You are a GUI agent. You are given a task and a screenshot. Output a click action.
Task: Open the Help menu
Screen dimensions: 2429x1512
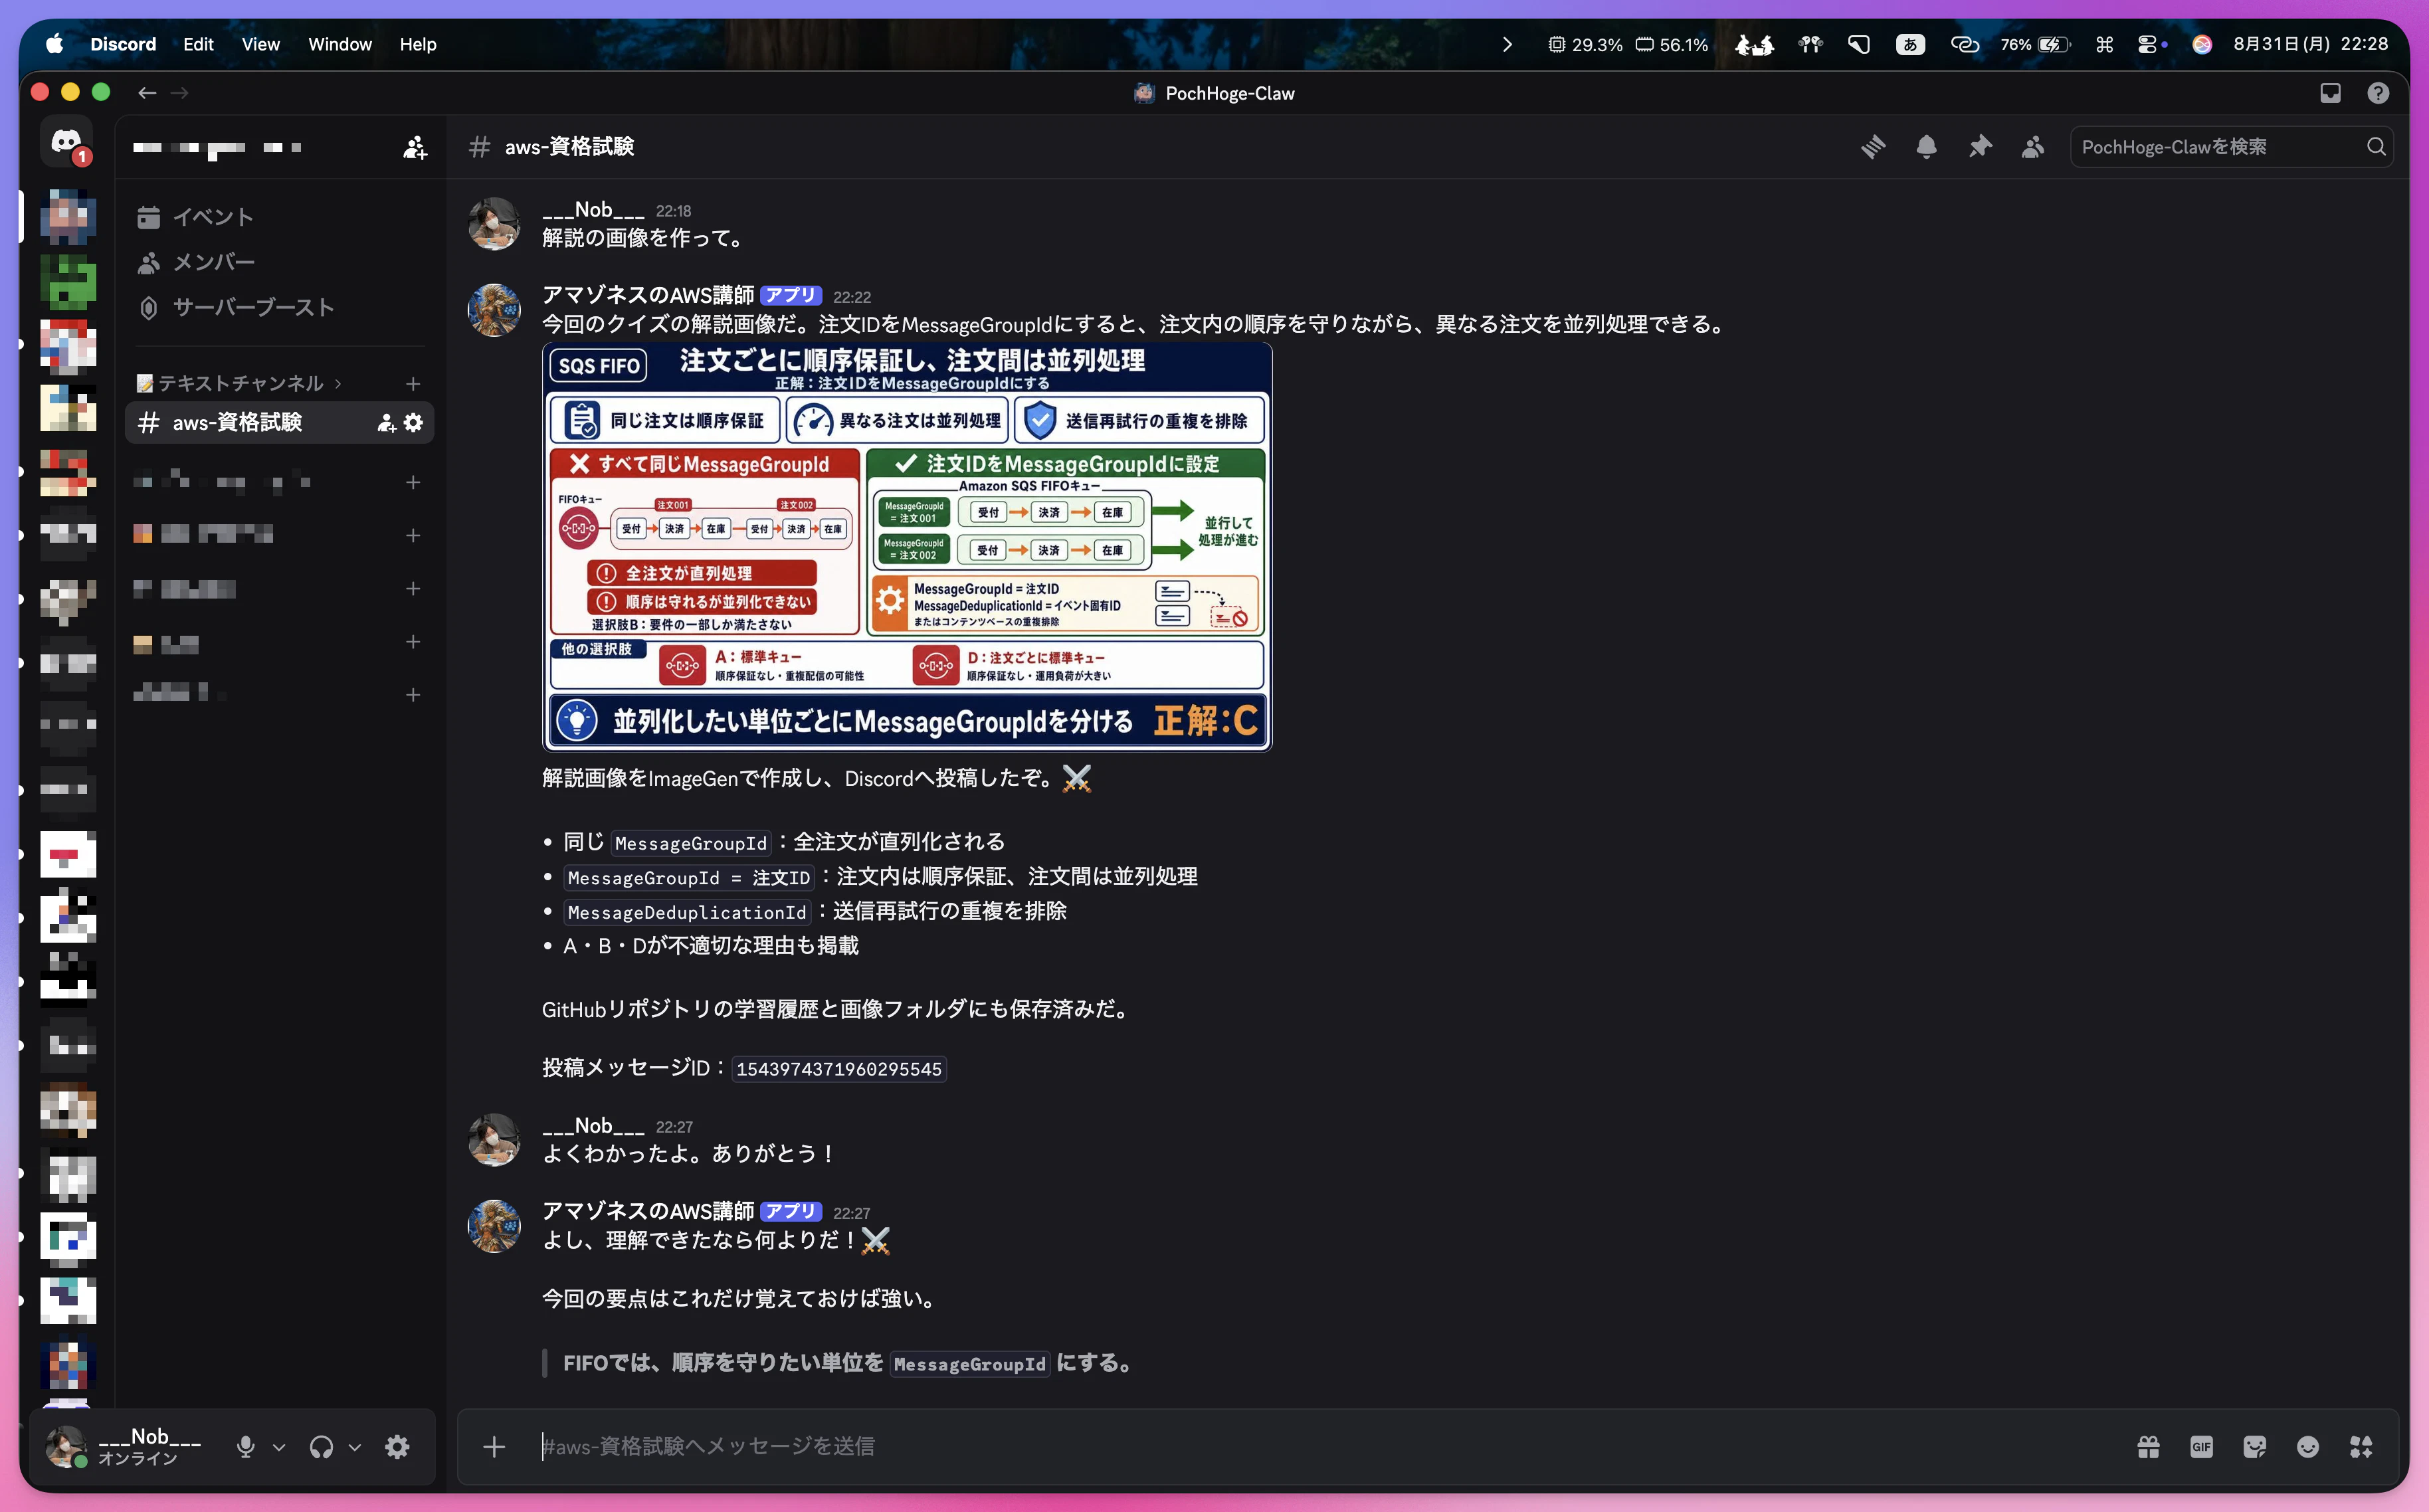pos(418,44)
